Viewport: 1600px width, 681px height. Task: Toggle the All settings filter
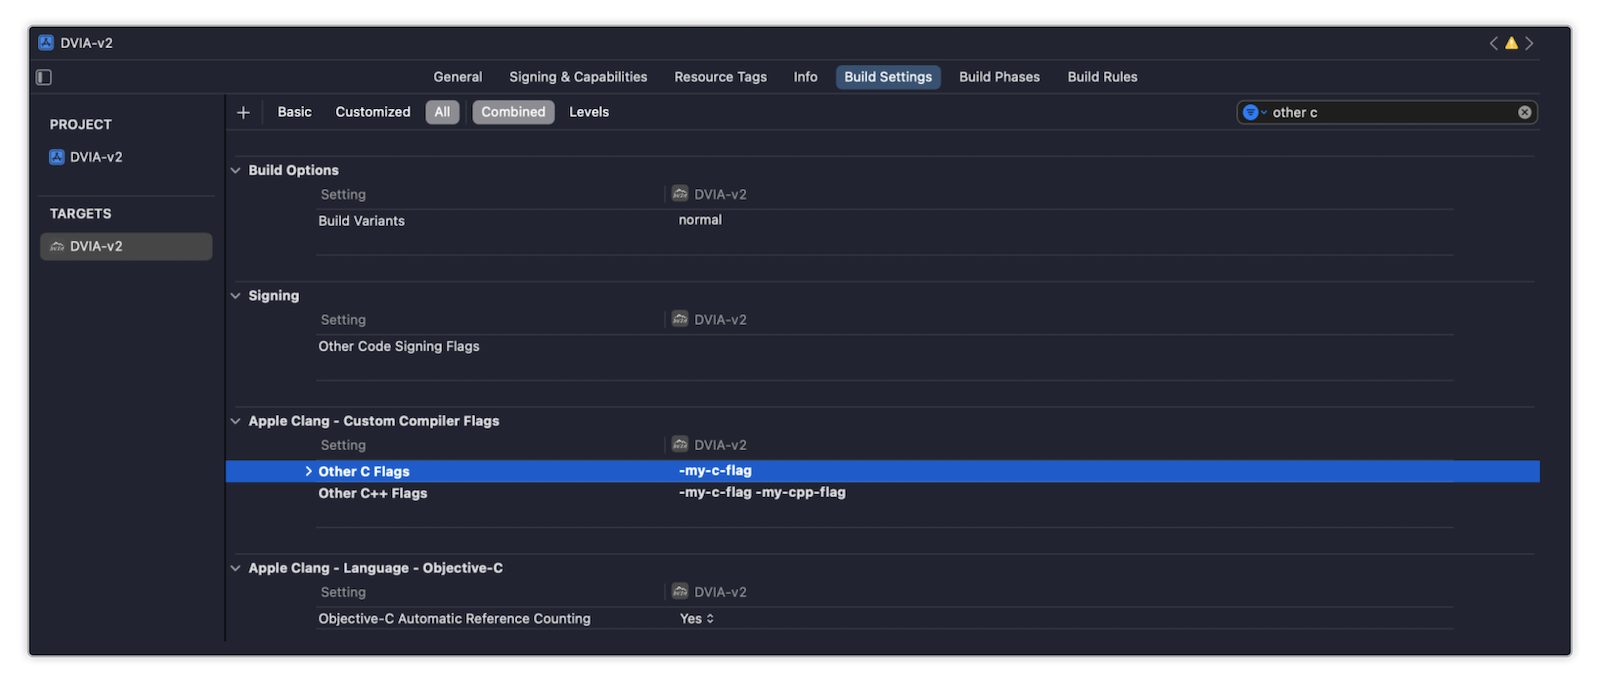pyautogui.click(x=442, y=112)
